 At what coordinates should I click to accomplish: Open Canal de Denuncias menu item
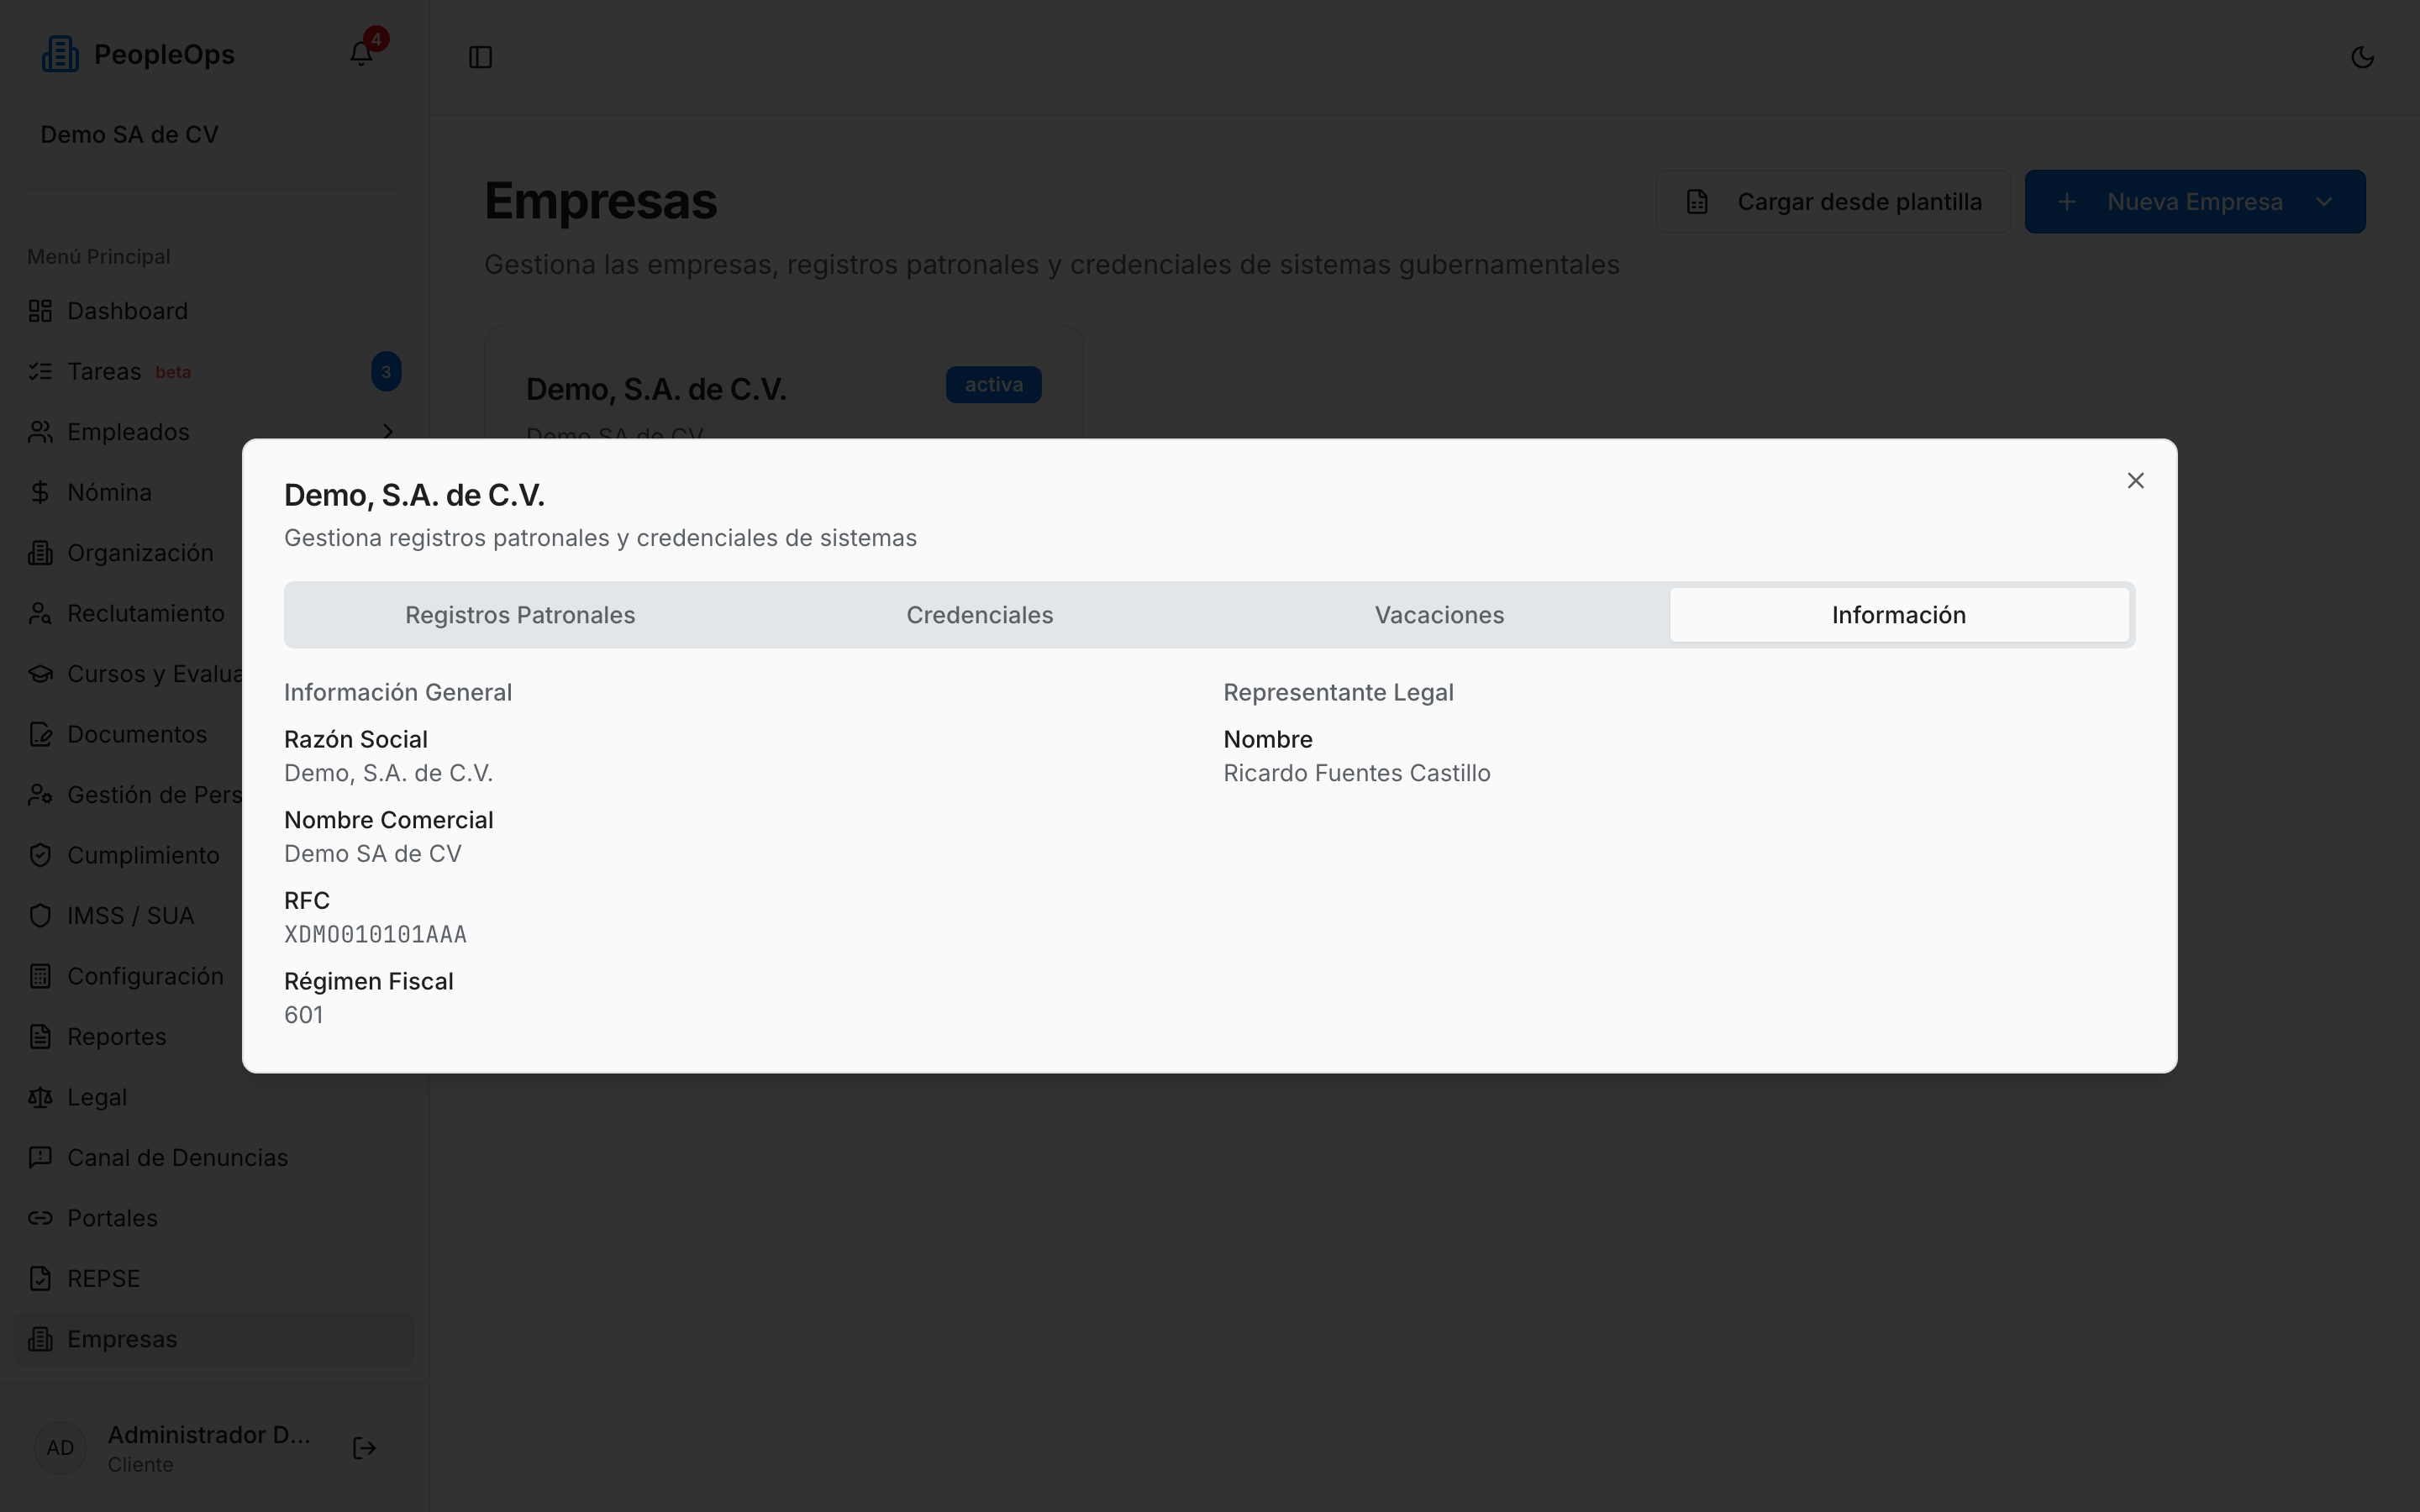point(213,1158)
